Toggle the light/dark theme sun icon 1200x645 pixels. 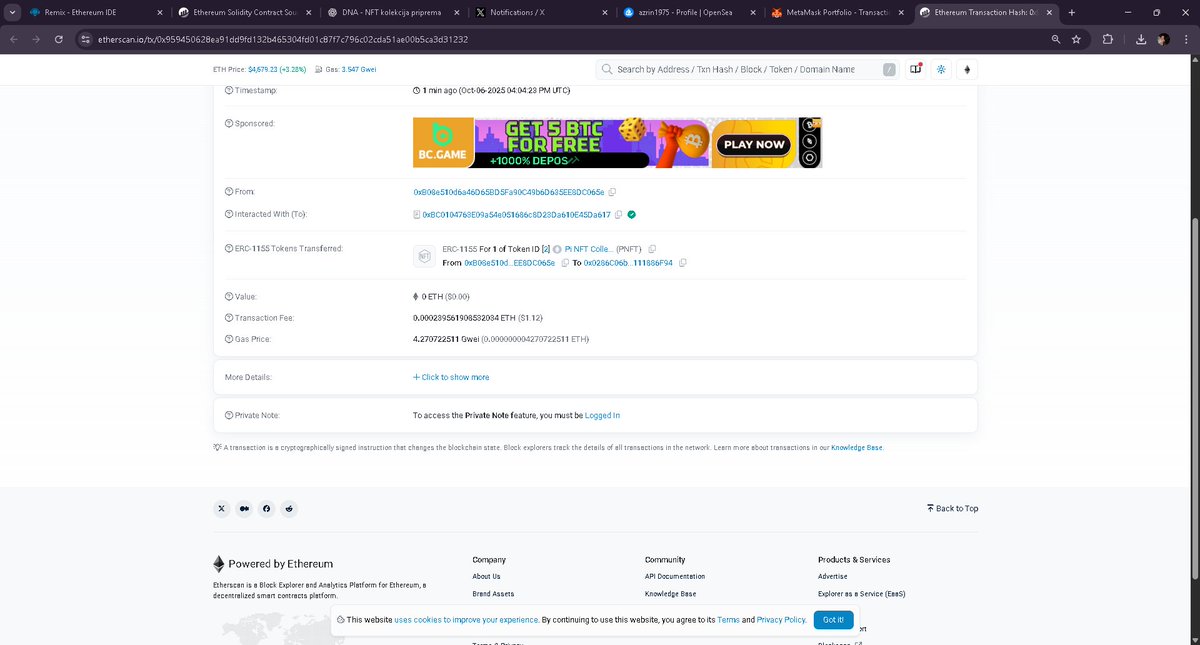coord(941,69)
